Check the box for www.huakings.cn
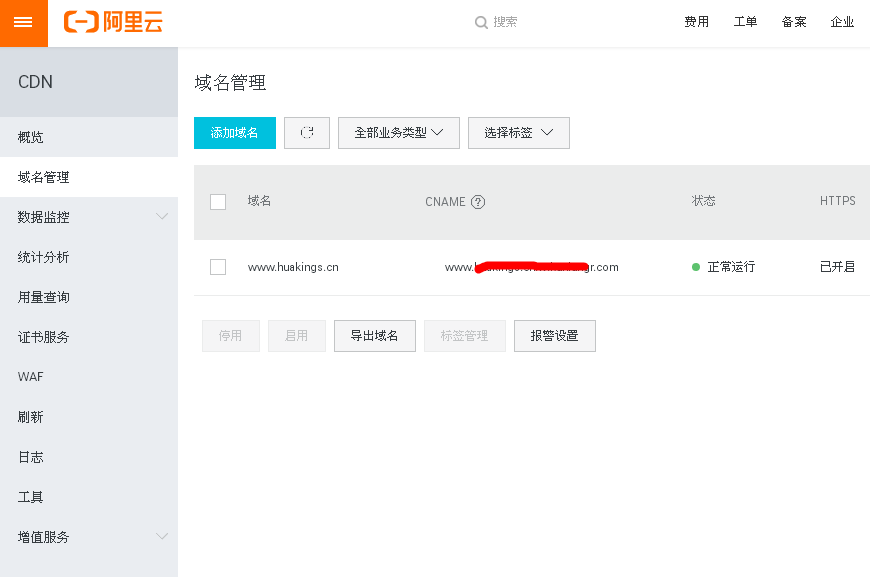 [x=218, y=267]
